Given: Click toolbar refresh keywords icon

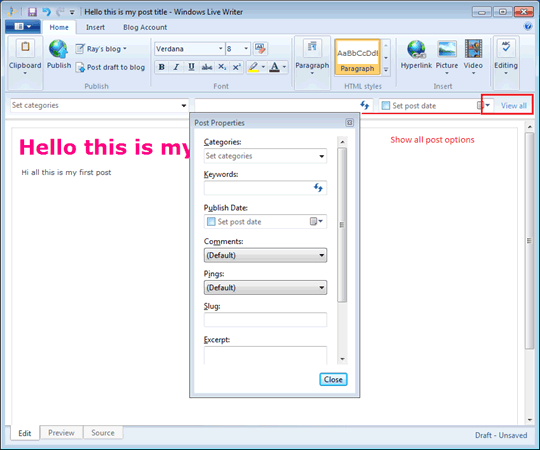Looking at the screenshot, I should point(365,105).
